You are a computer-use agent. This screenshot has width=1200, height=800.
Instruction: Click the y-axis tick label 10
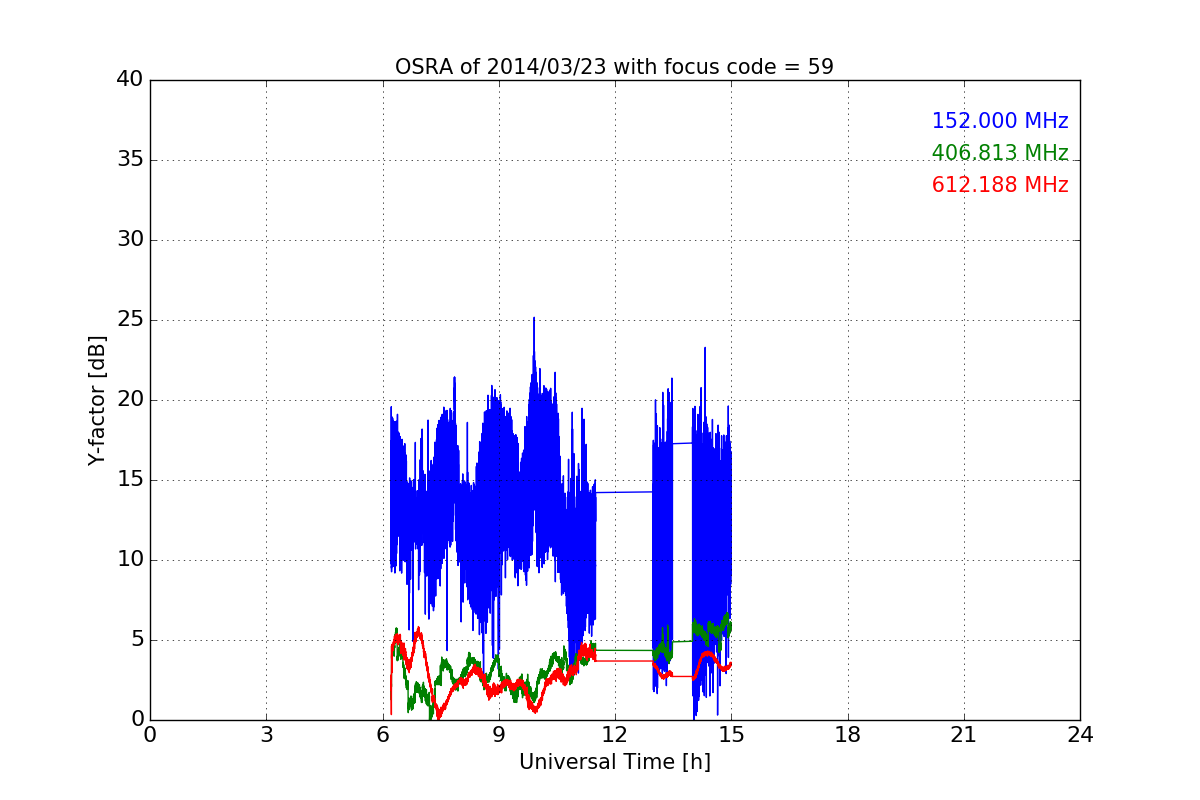130,560
